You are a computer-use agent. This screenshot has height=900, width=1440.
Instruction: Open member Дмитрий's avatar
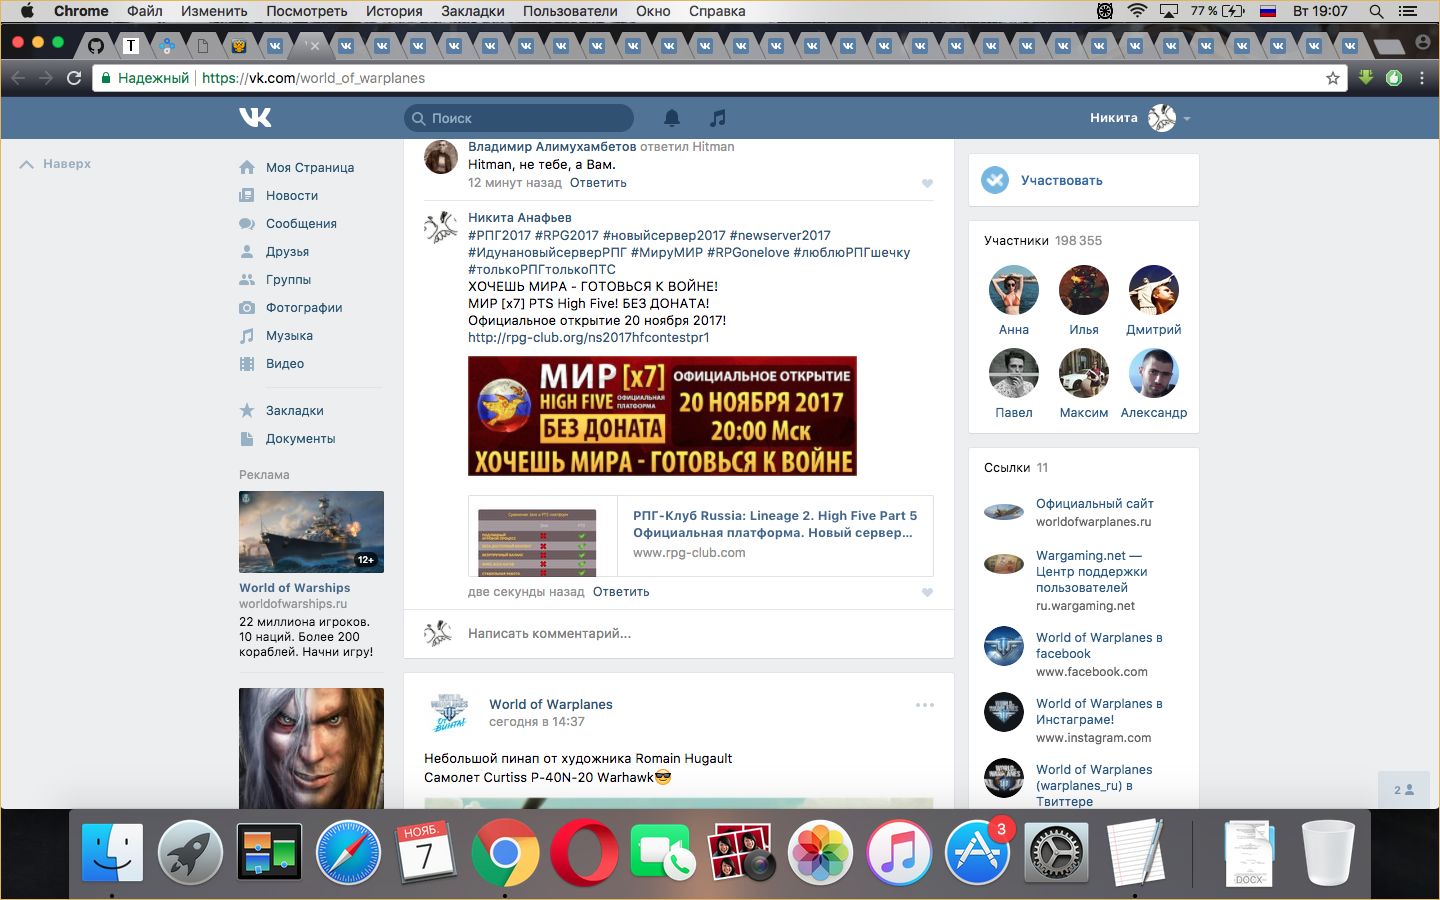1154,291
